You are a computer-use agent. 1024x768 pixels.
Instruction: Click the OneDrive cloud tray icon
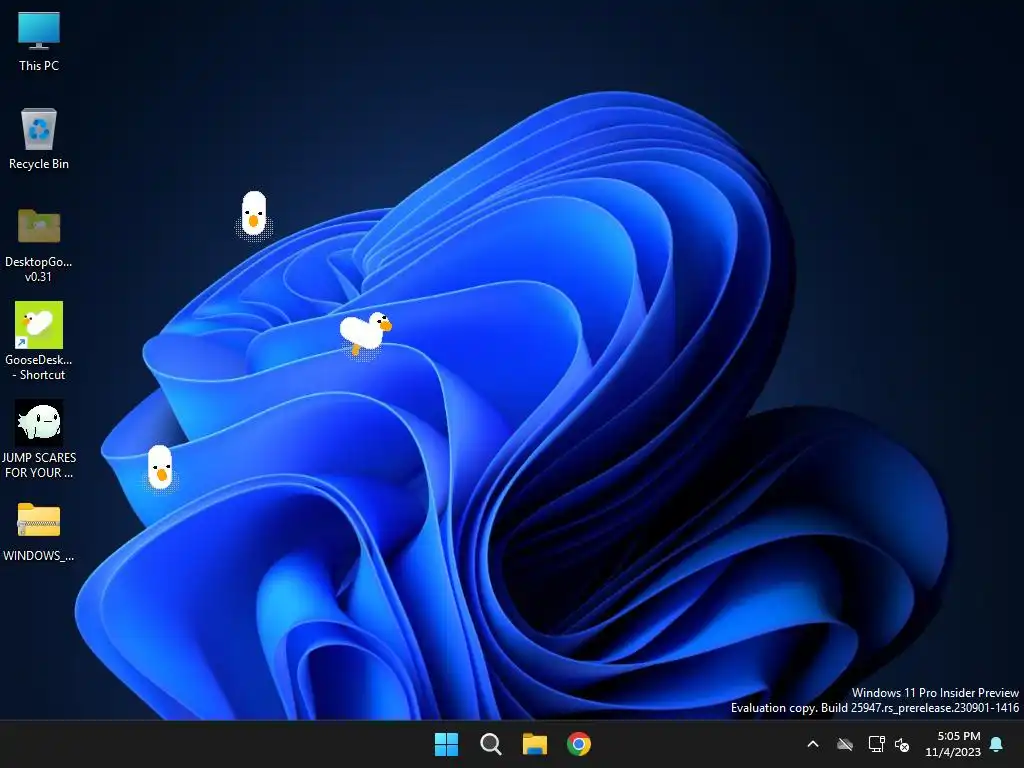(845, 744)
